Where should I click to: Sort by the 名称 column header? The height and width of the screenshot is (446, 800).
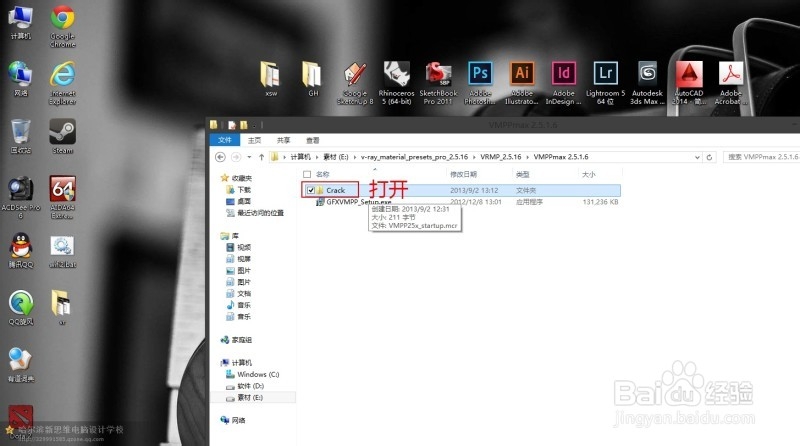322,174
